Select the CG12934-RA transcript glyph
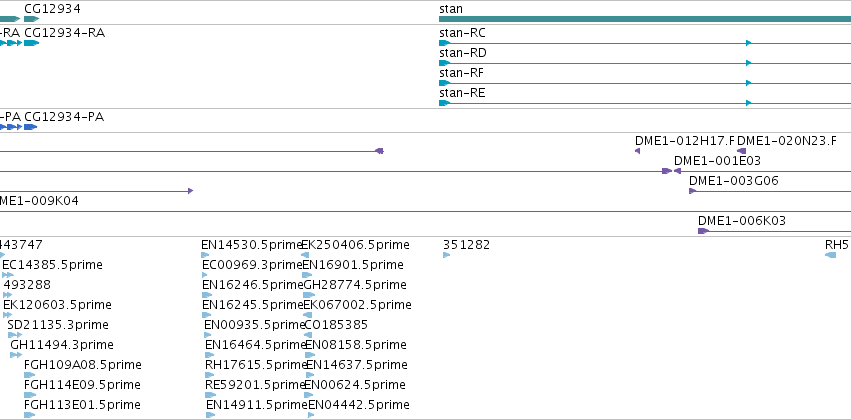851x420 pixels. (x=31, y=43)
